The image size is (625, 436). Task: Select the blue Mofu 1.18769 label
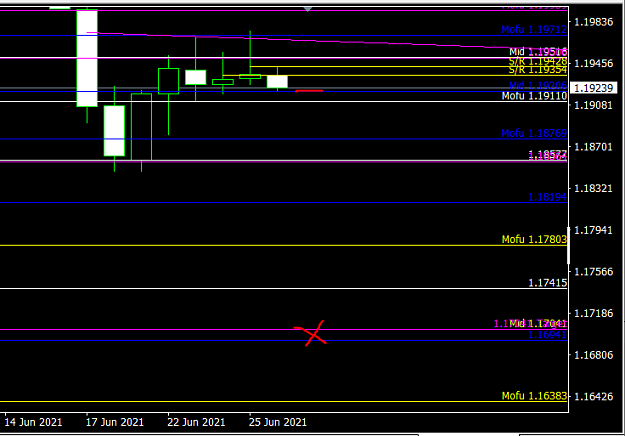coord(534,133)
